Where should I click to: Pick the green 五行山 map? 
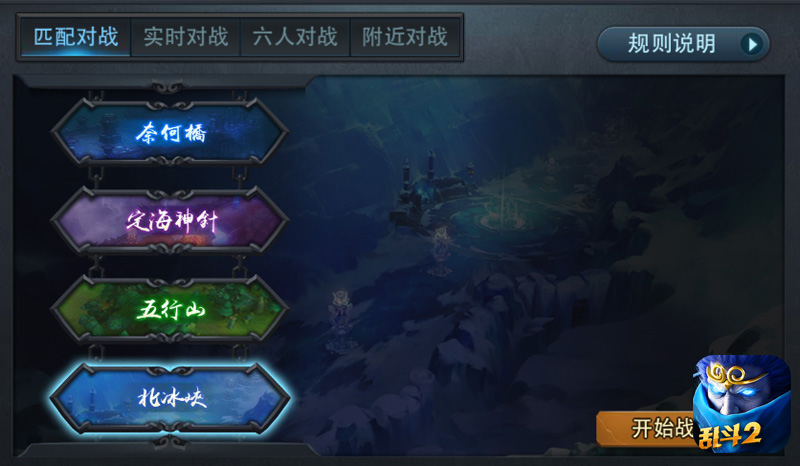coord(170,309)
